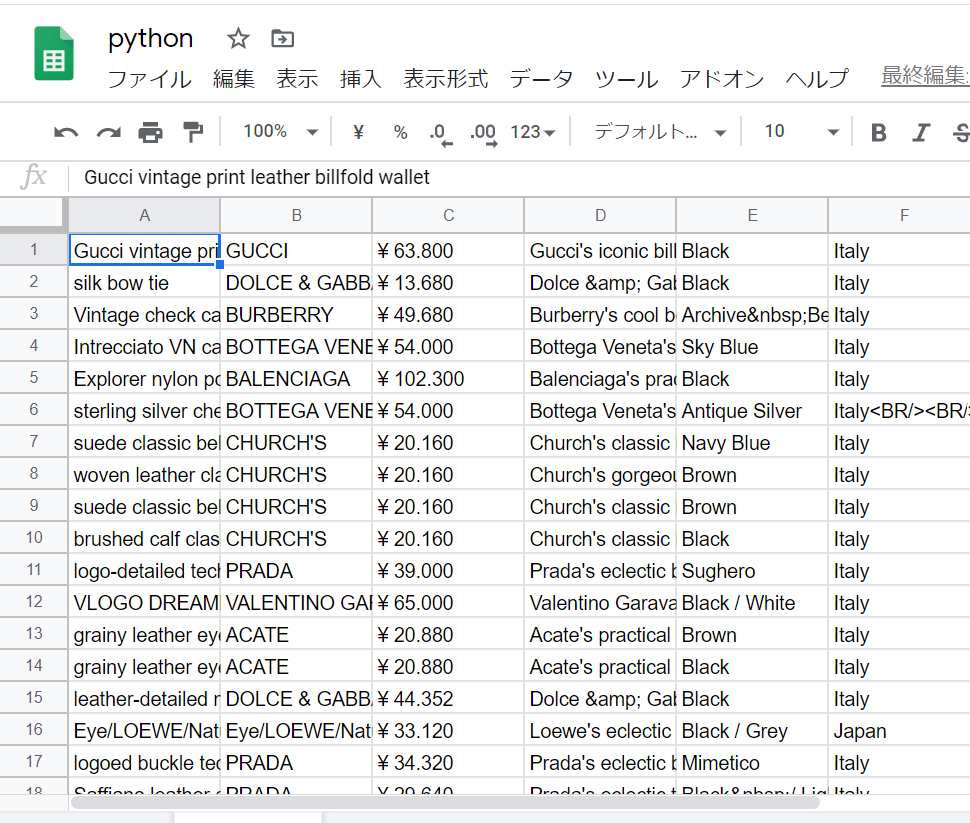Select the 'Sky Blue' cell
Screen dimensions: 970x823
pos(752,347)
